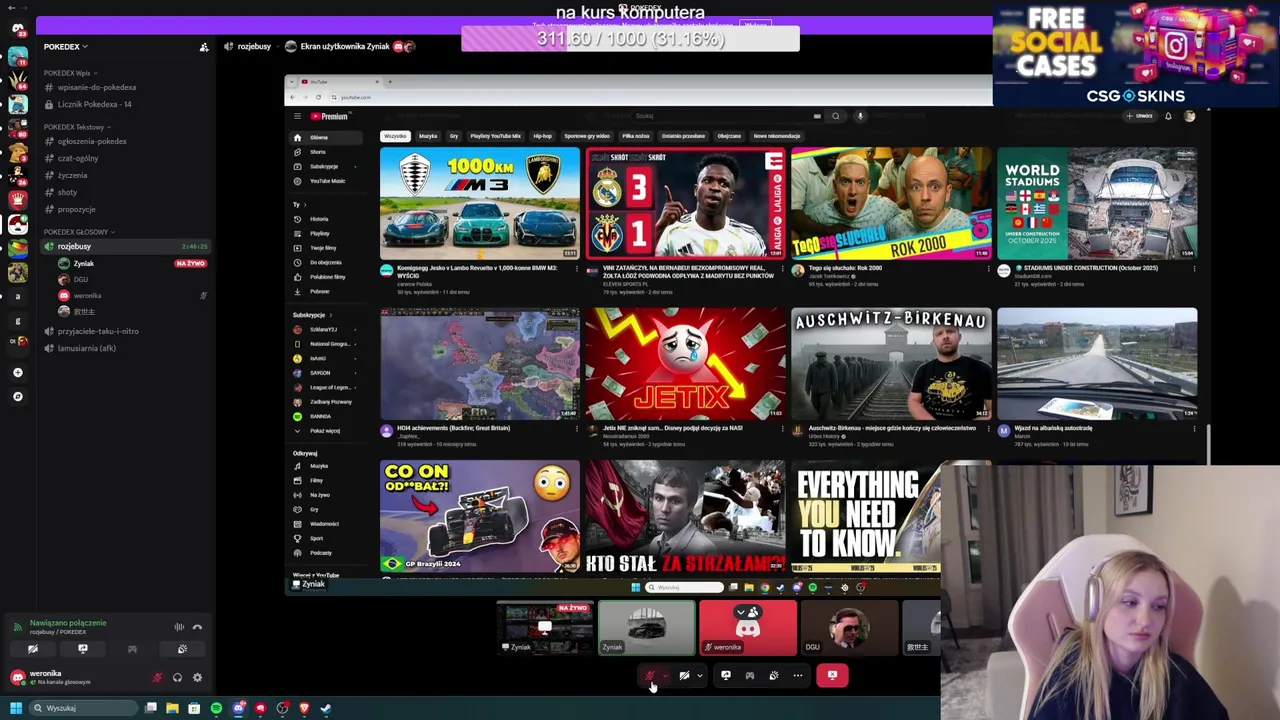Join lamusiarnia (afk) voice channel

coord(86,349)
